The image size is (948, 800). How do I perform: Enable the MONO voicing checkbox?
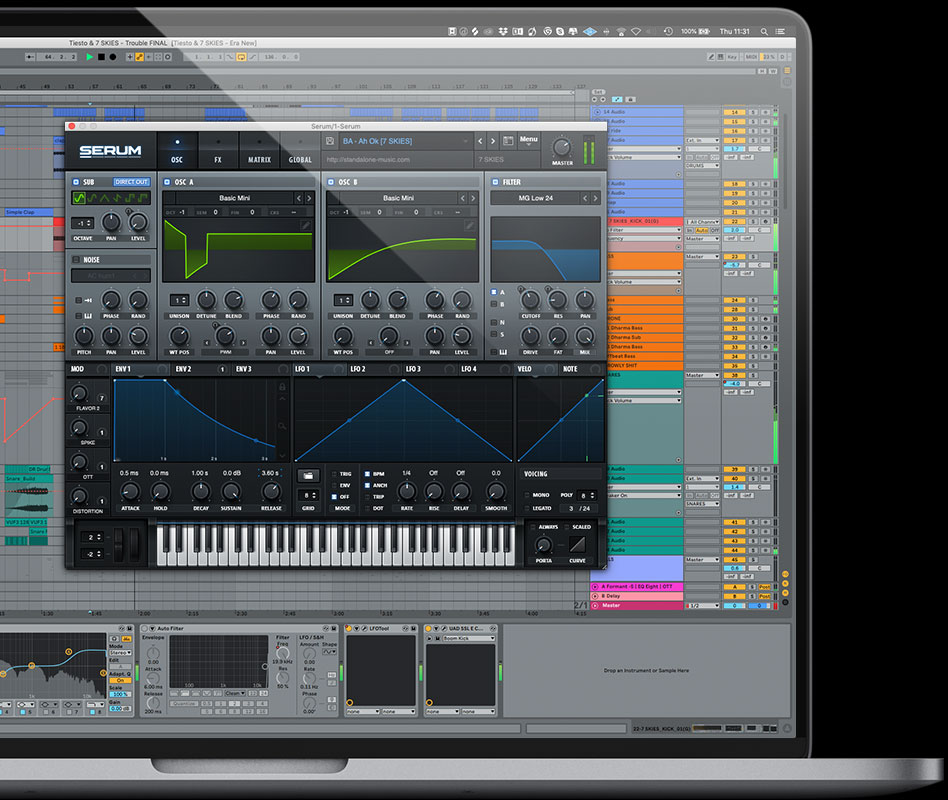[527, 495]
